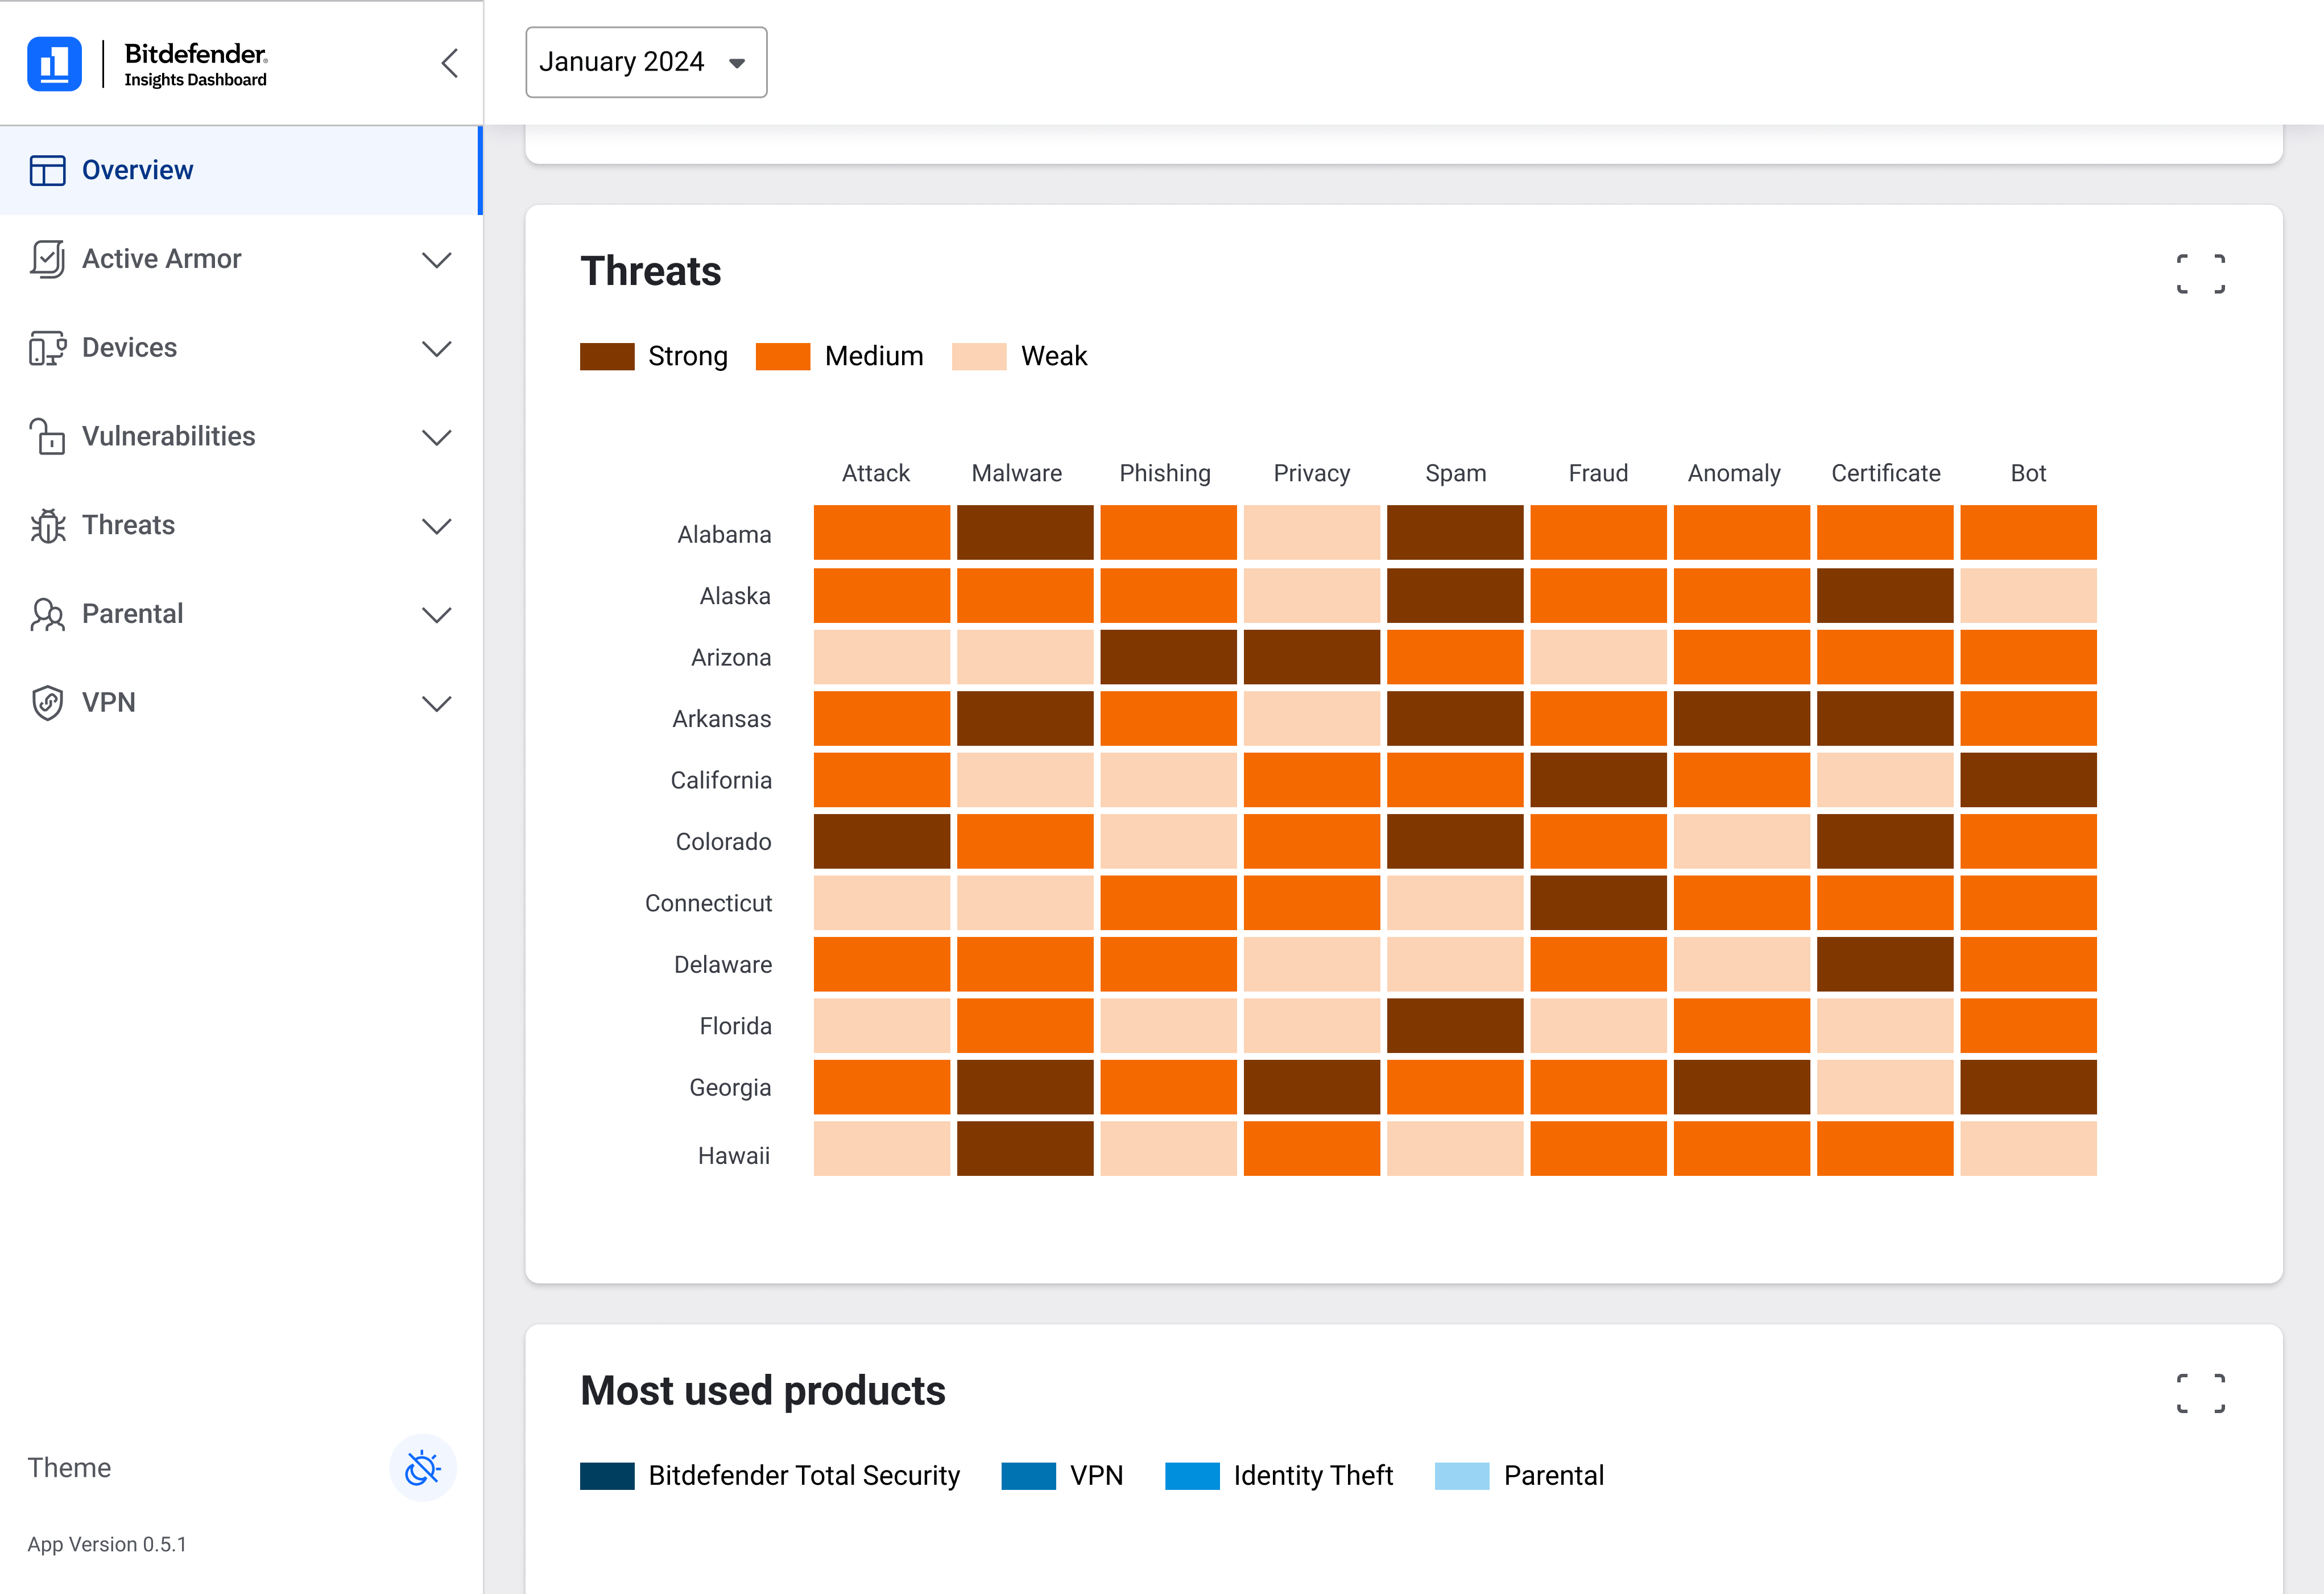Toggle Weak legend swatch in Threats

tap(979, 356)
